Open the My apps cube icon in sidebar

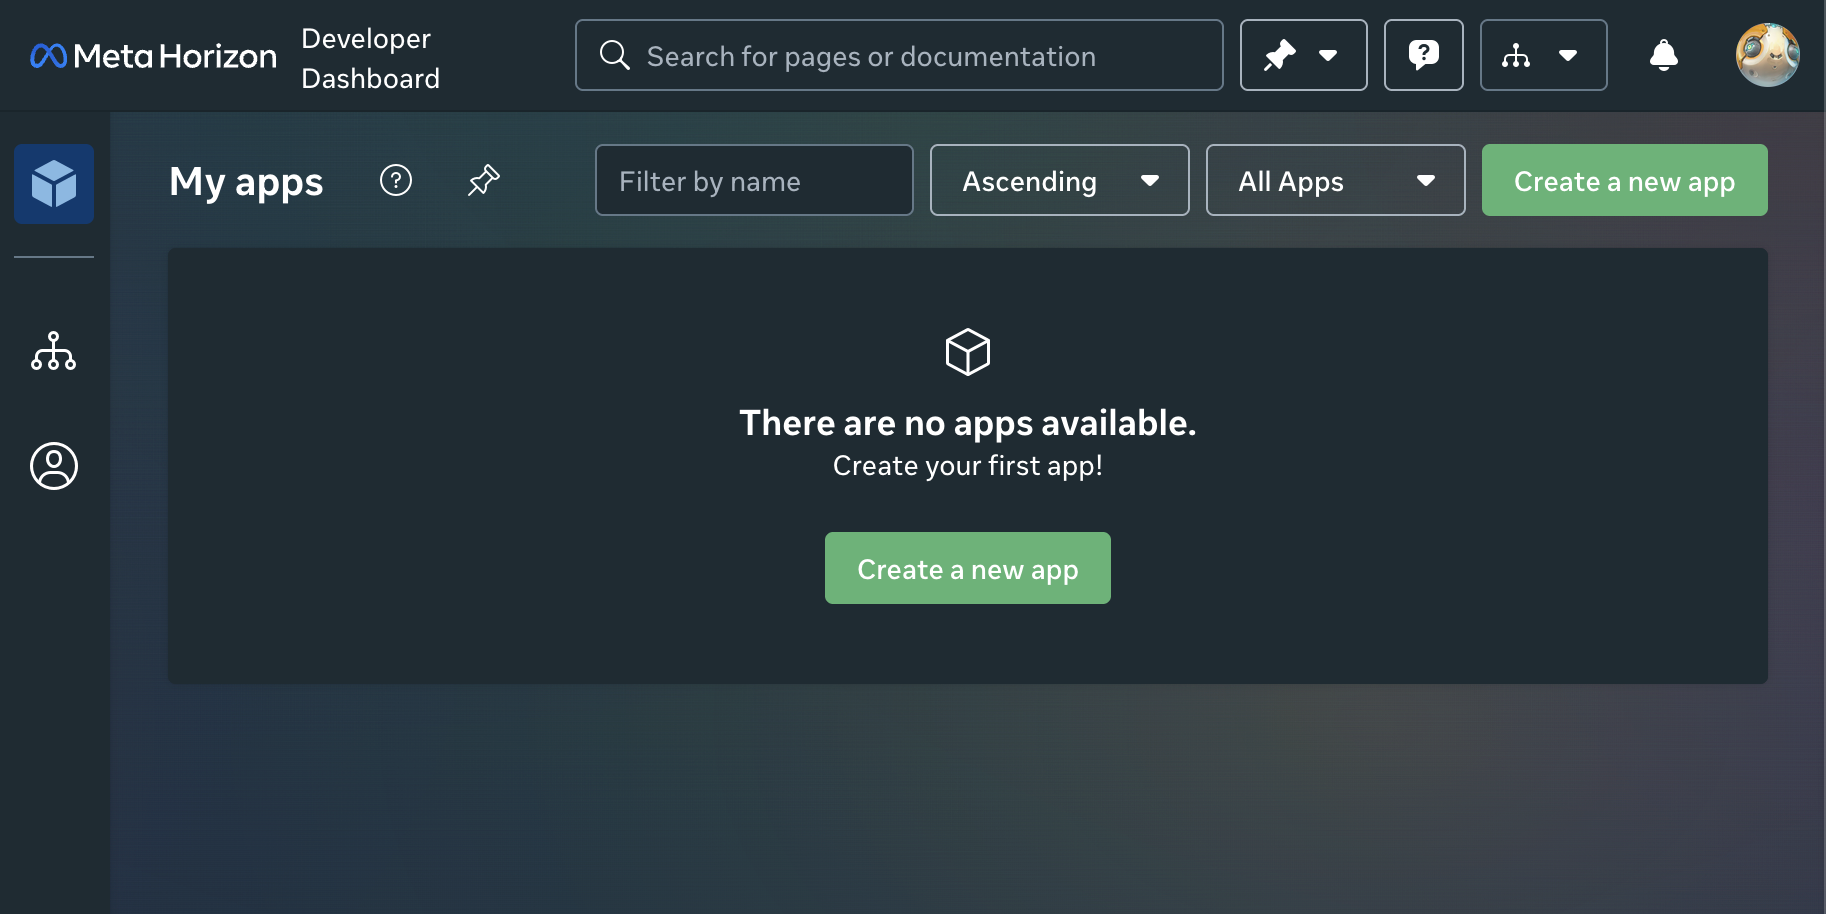tap(53, 183)
